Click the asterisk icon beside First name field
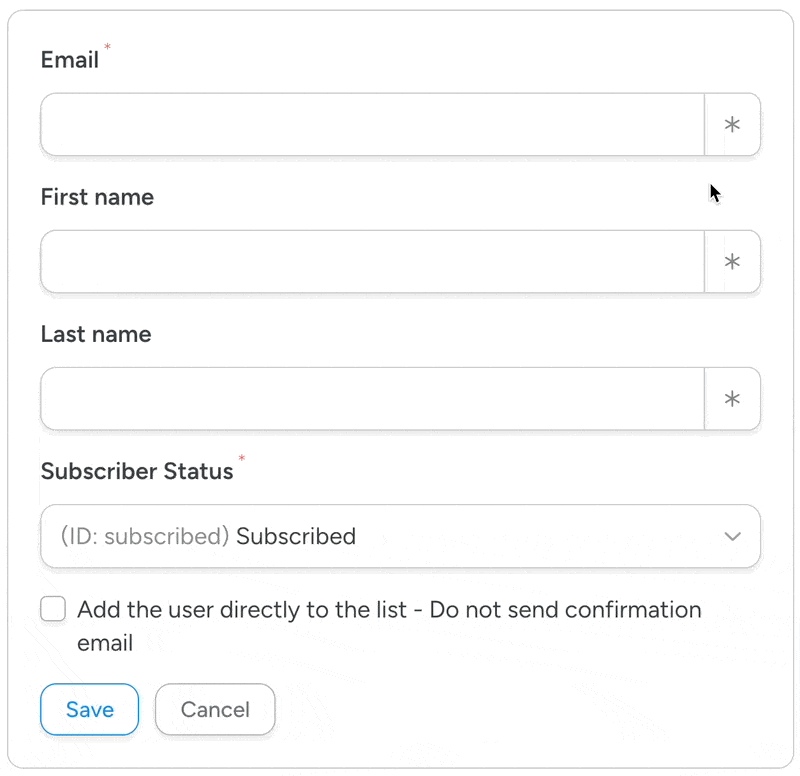This screenshot has width=800, height=776. pyautogui.click(x=732, y=262)
